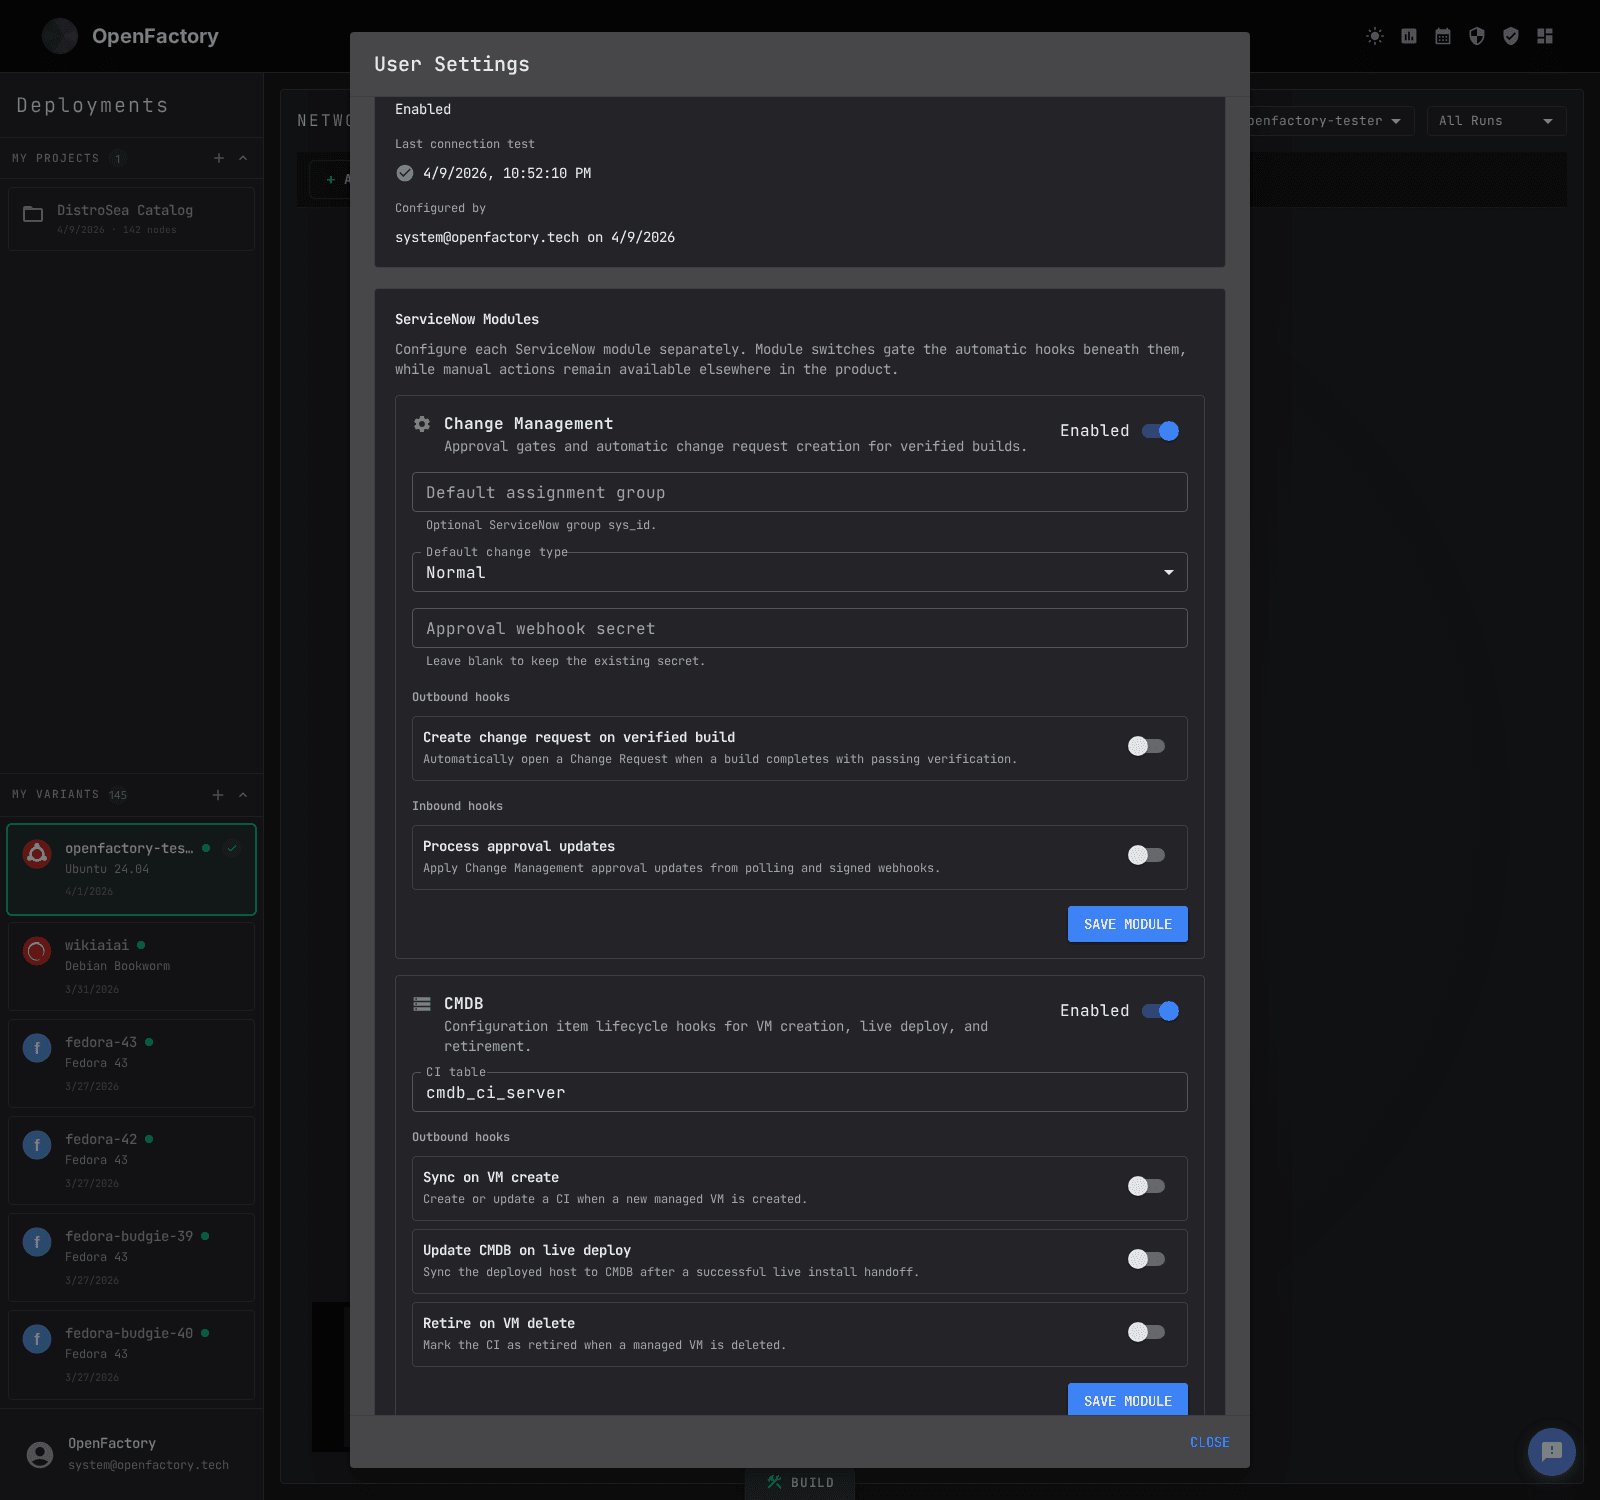1600x1500 pixels.
Task: Open the dashboard grid icon in header
Action: point(1545,36)
